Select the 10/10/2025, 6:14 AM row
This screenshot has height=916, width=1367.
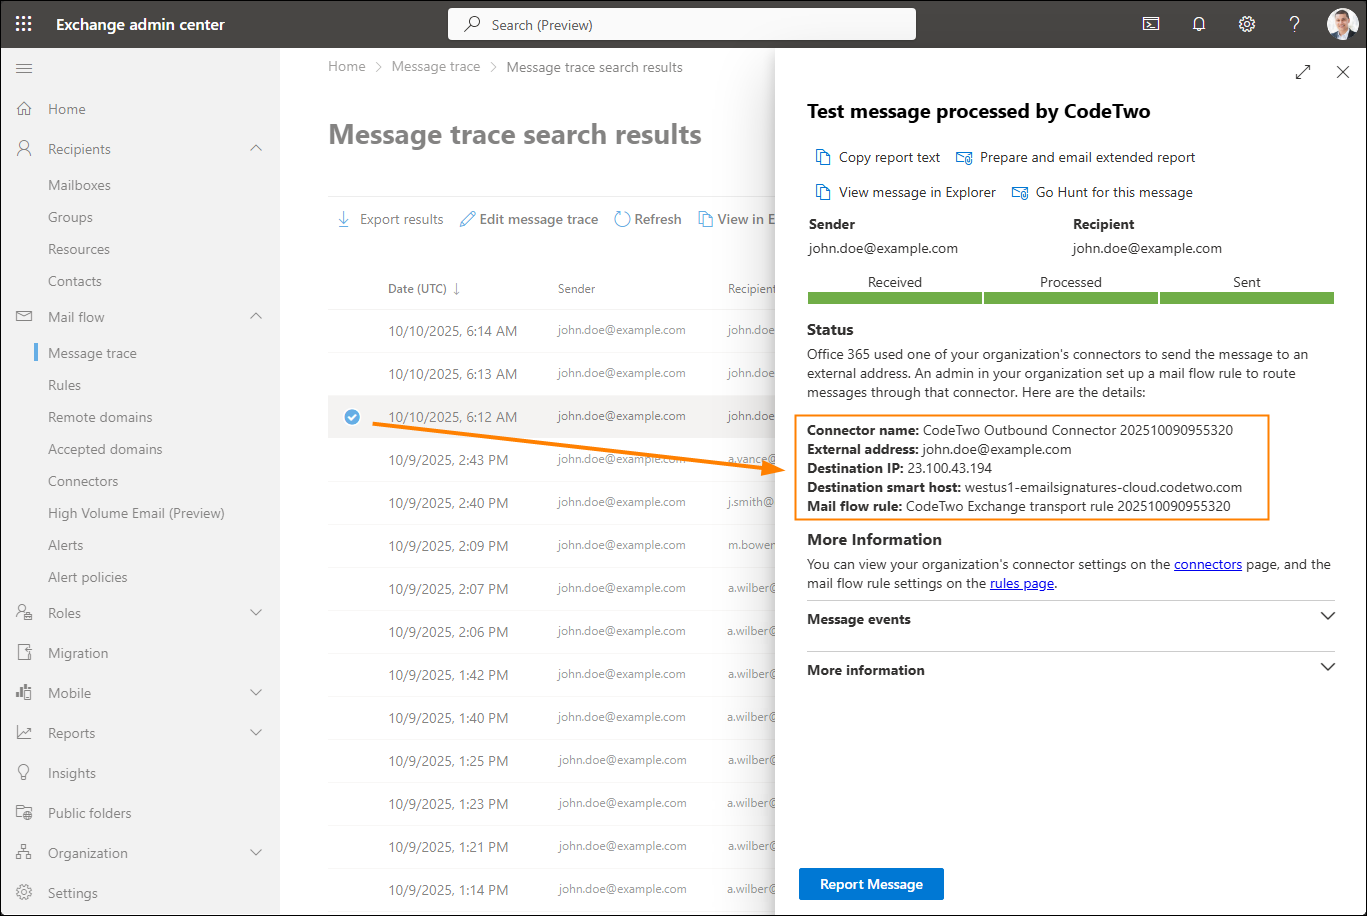552,331
